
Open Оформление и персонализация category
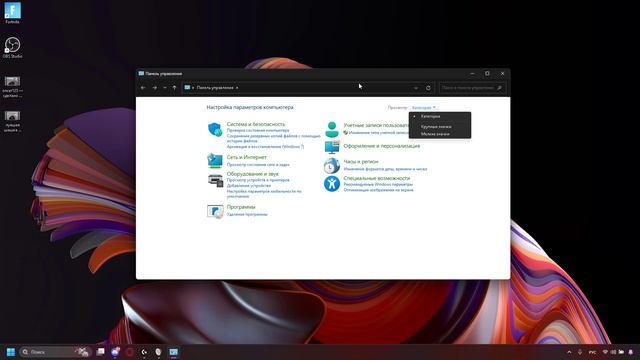pyautogui.click(x=382, y=146)
